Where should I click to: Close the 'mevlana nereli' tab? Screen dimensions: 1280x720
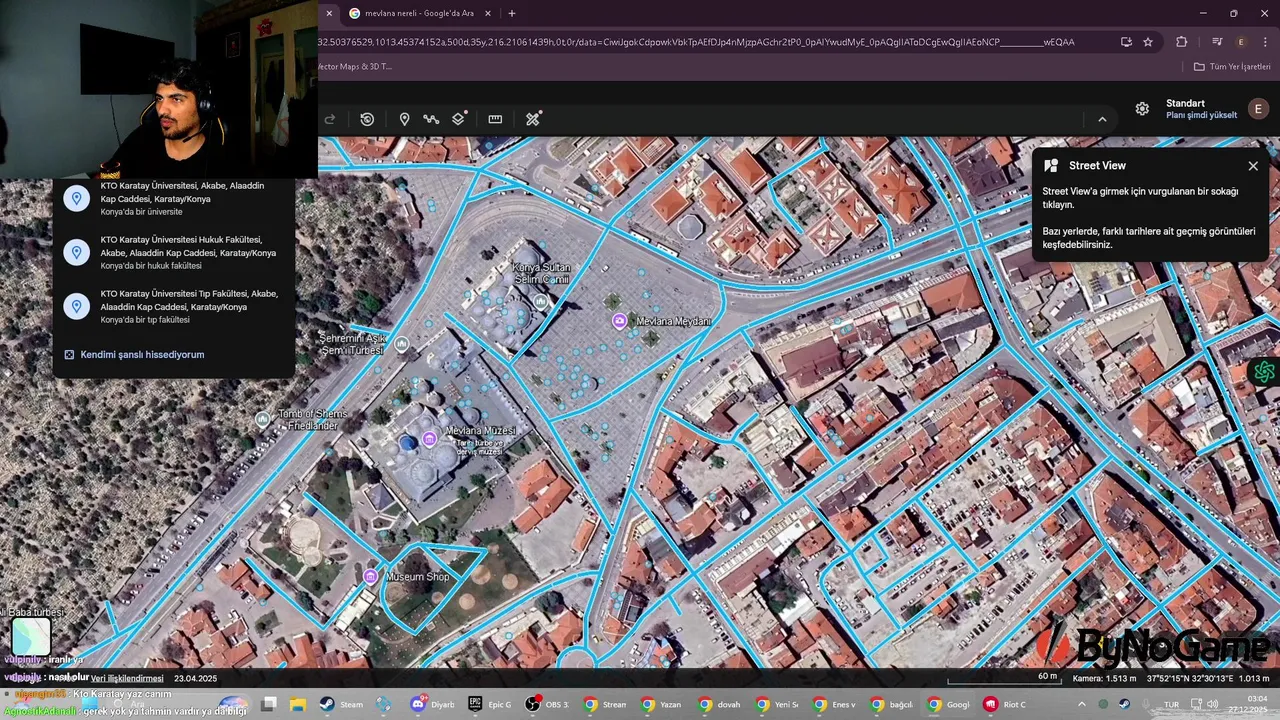coord(488,14)
